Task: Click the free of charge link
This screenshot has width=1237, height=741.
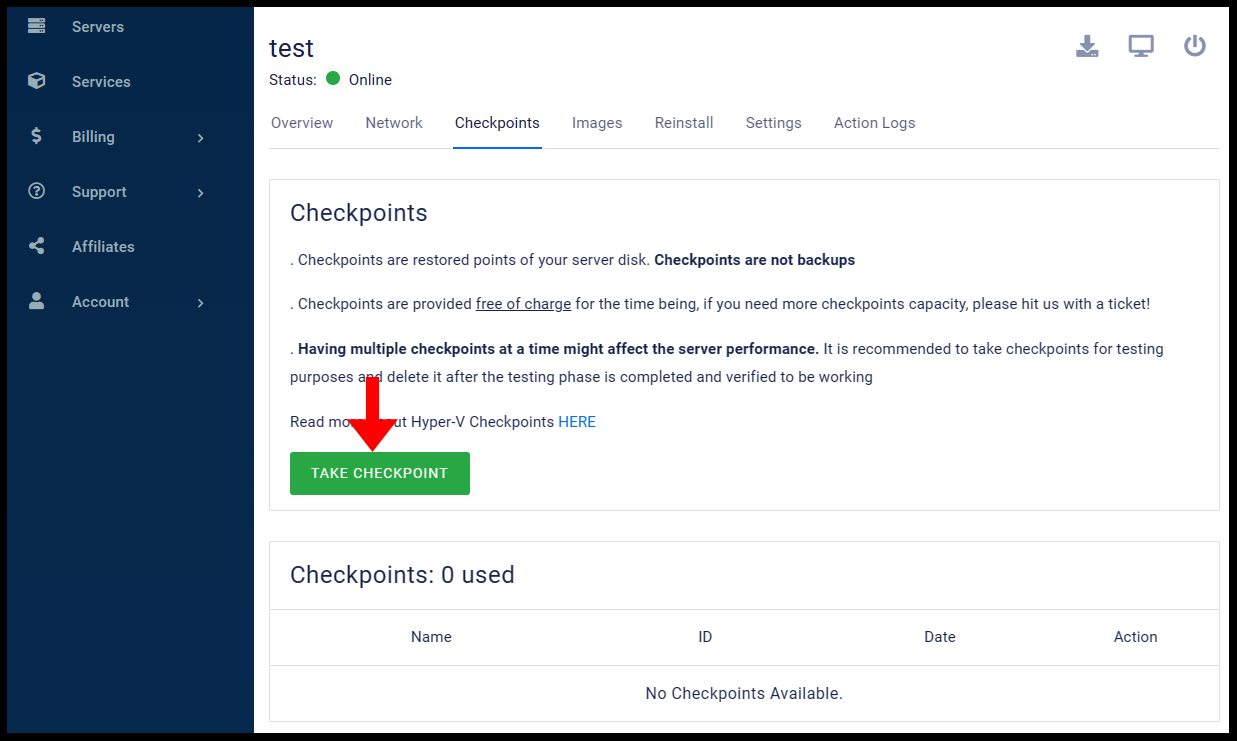Action: click(x=523, y=303)
